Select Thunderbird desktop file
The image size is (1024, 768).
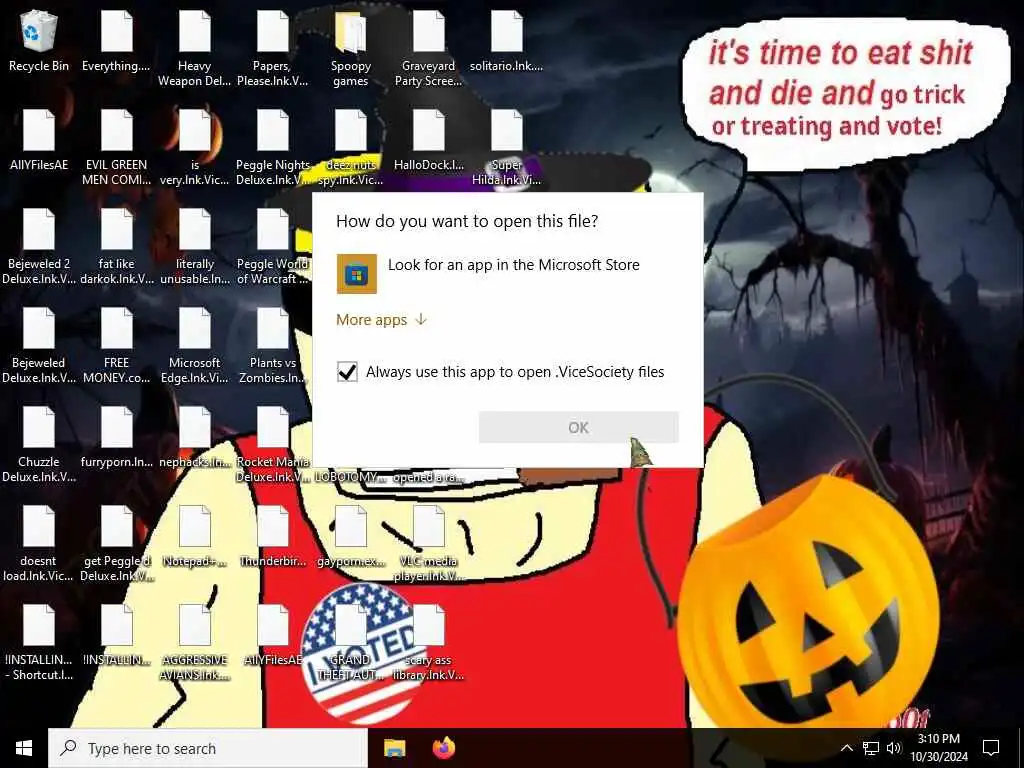click(x=272, y=537)
